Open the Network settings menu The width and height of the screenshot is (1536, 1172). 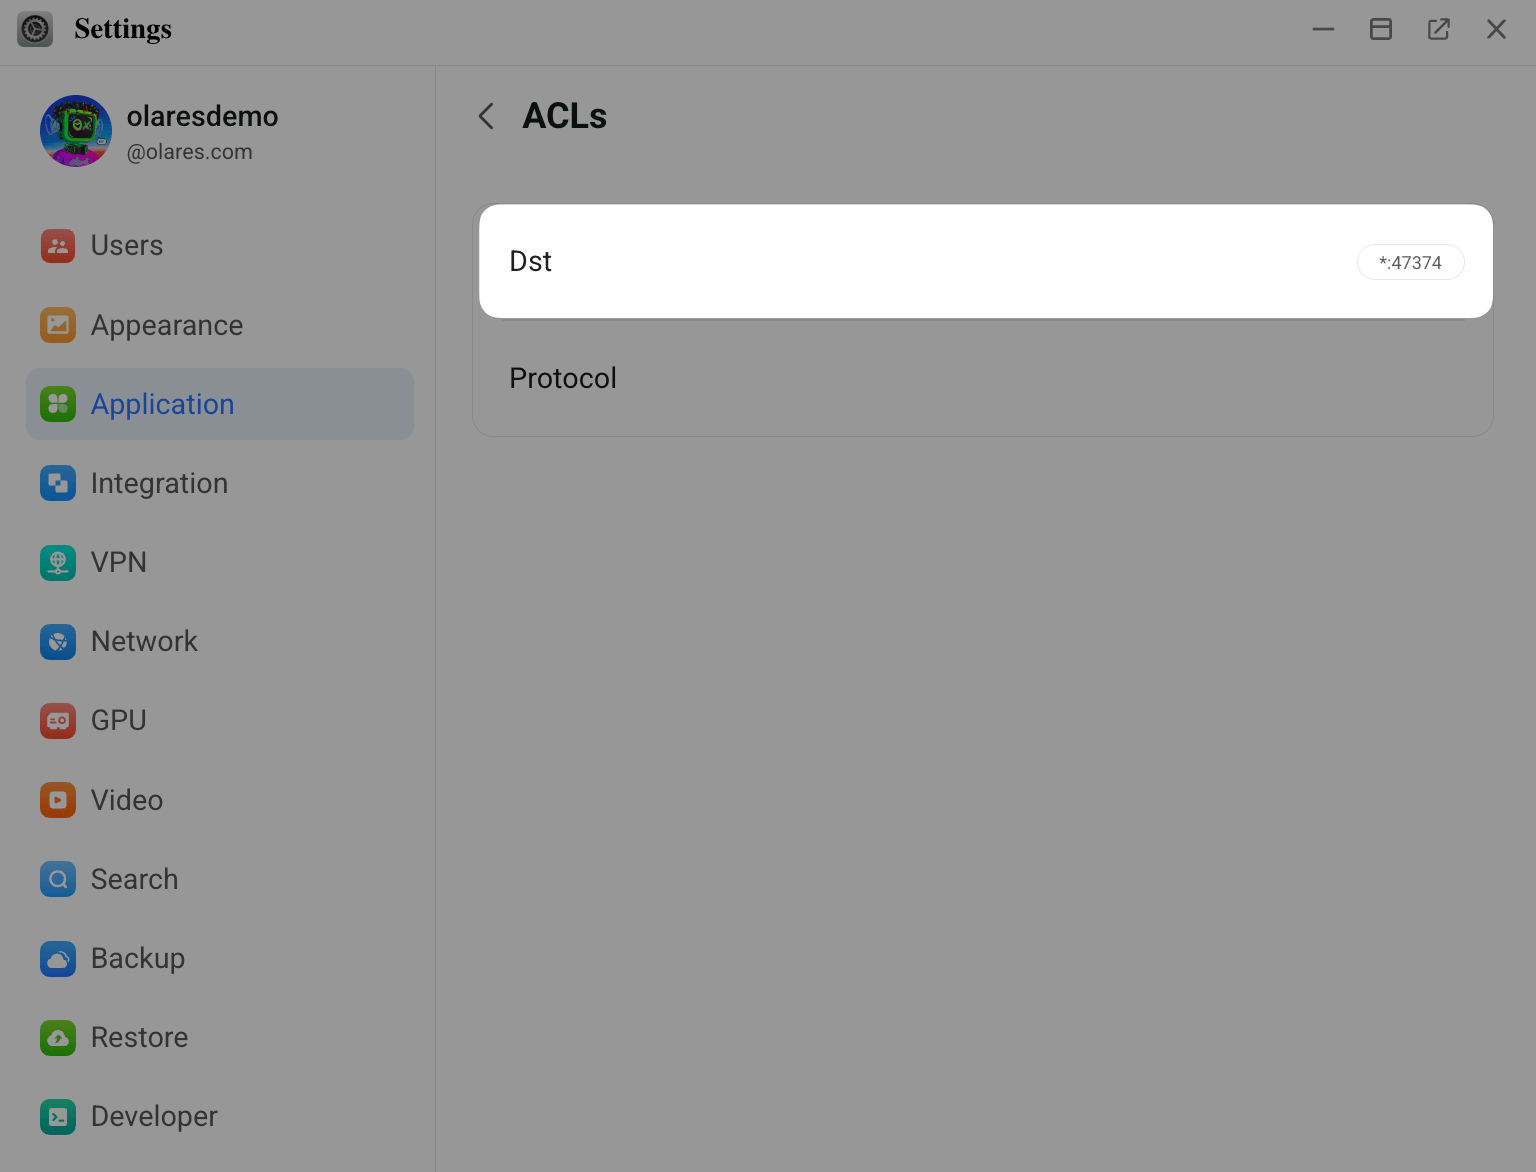pyautogui.click(x=144, y=641)
